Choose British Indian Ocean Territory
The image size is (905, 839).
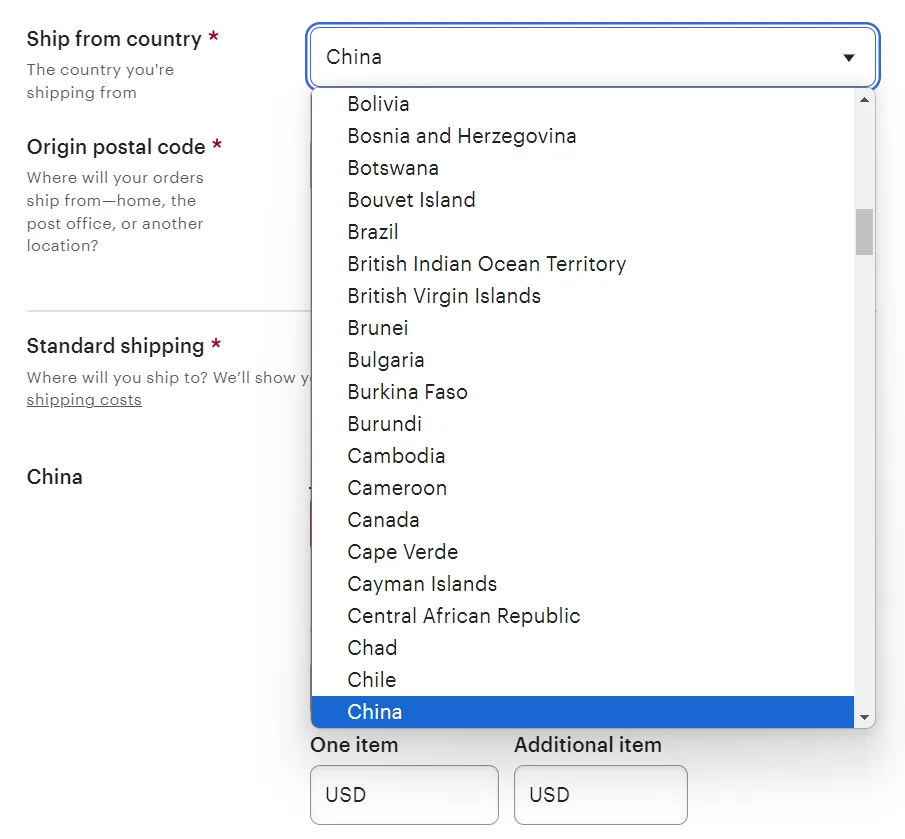486,264
